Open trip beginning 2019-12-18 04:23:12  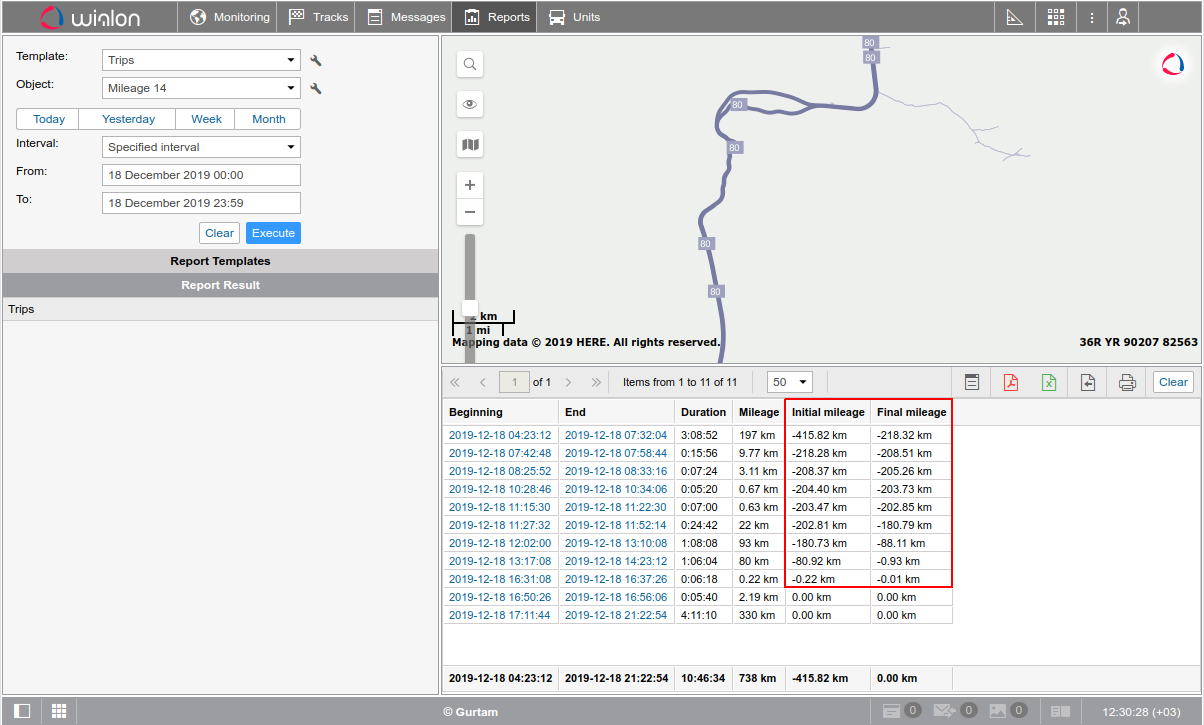point(500,435)
